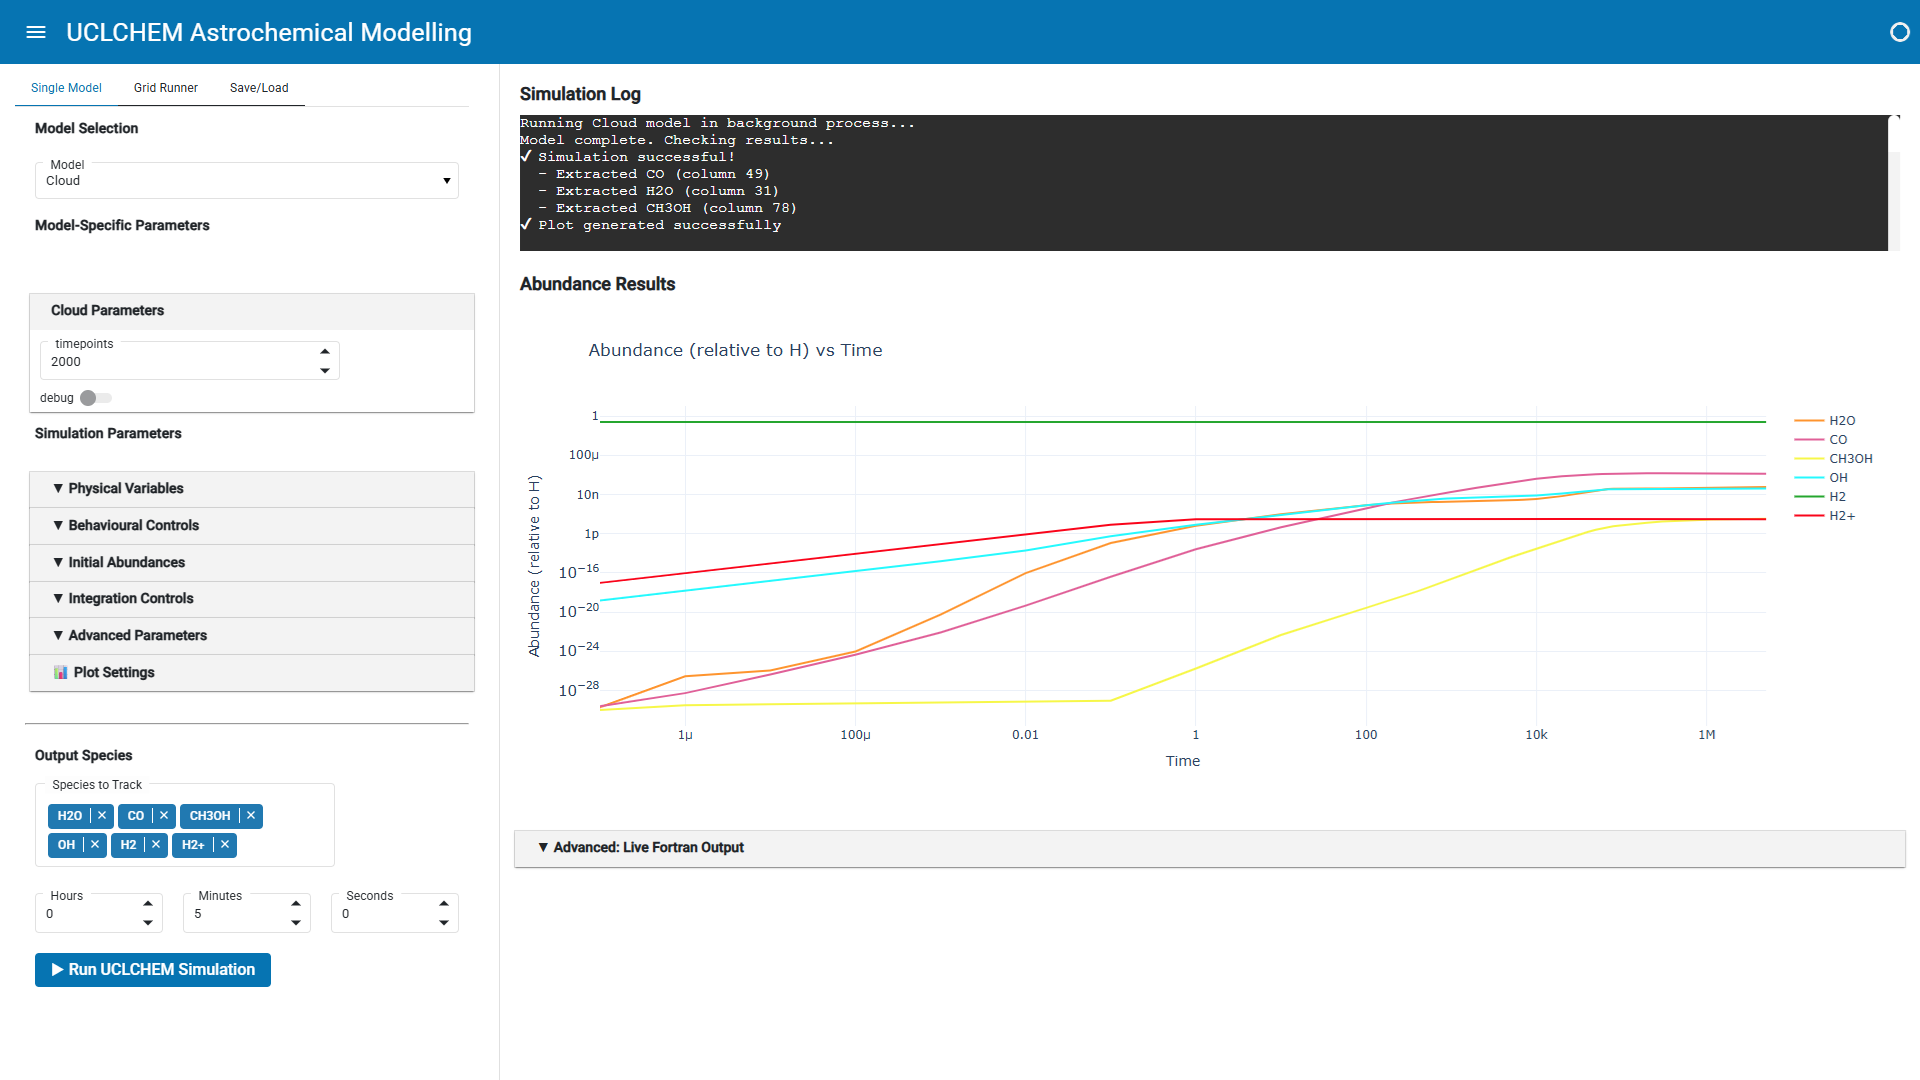Remove the H2O species chip

pos(102,816)
